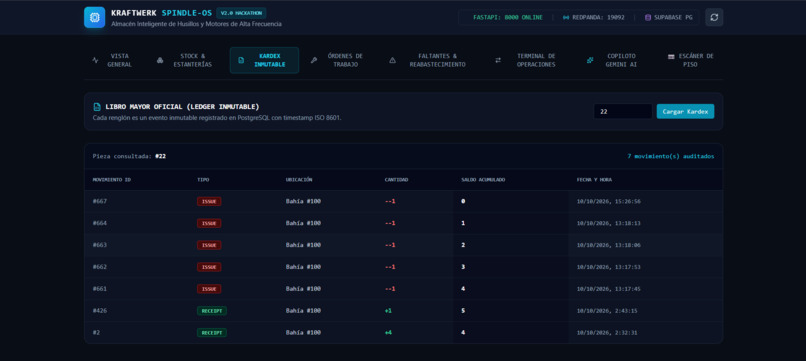Click the RECEIPT badge in row #2
The height and width of the screenshot is (361, 806).
pos(212,333)
